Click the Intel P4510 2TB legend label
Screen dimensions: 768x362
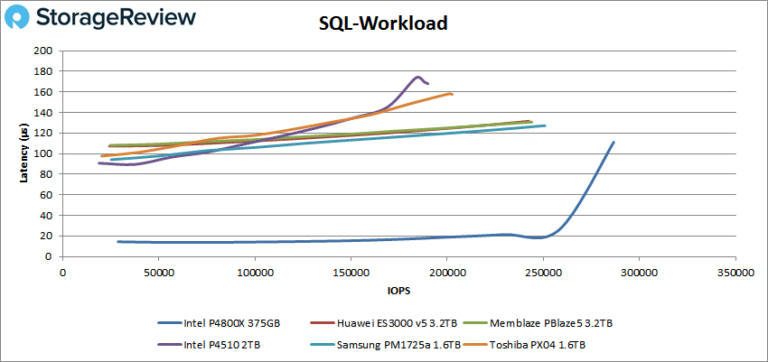coord(222,344)
